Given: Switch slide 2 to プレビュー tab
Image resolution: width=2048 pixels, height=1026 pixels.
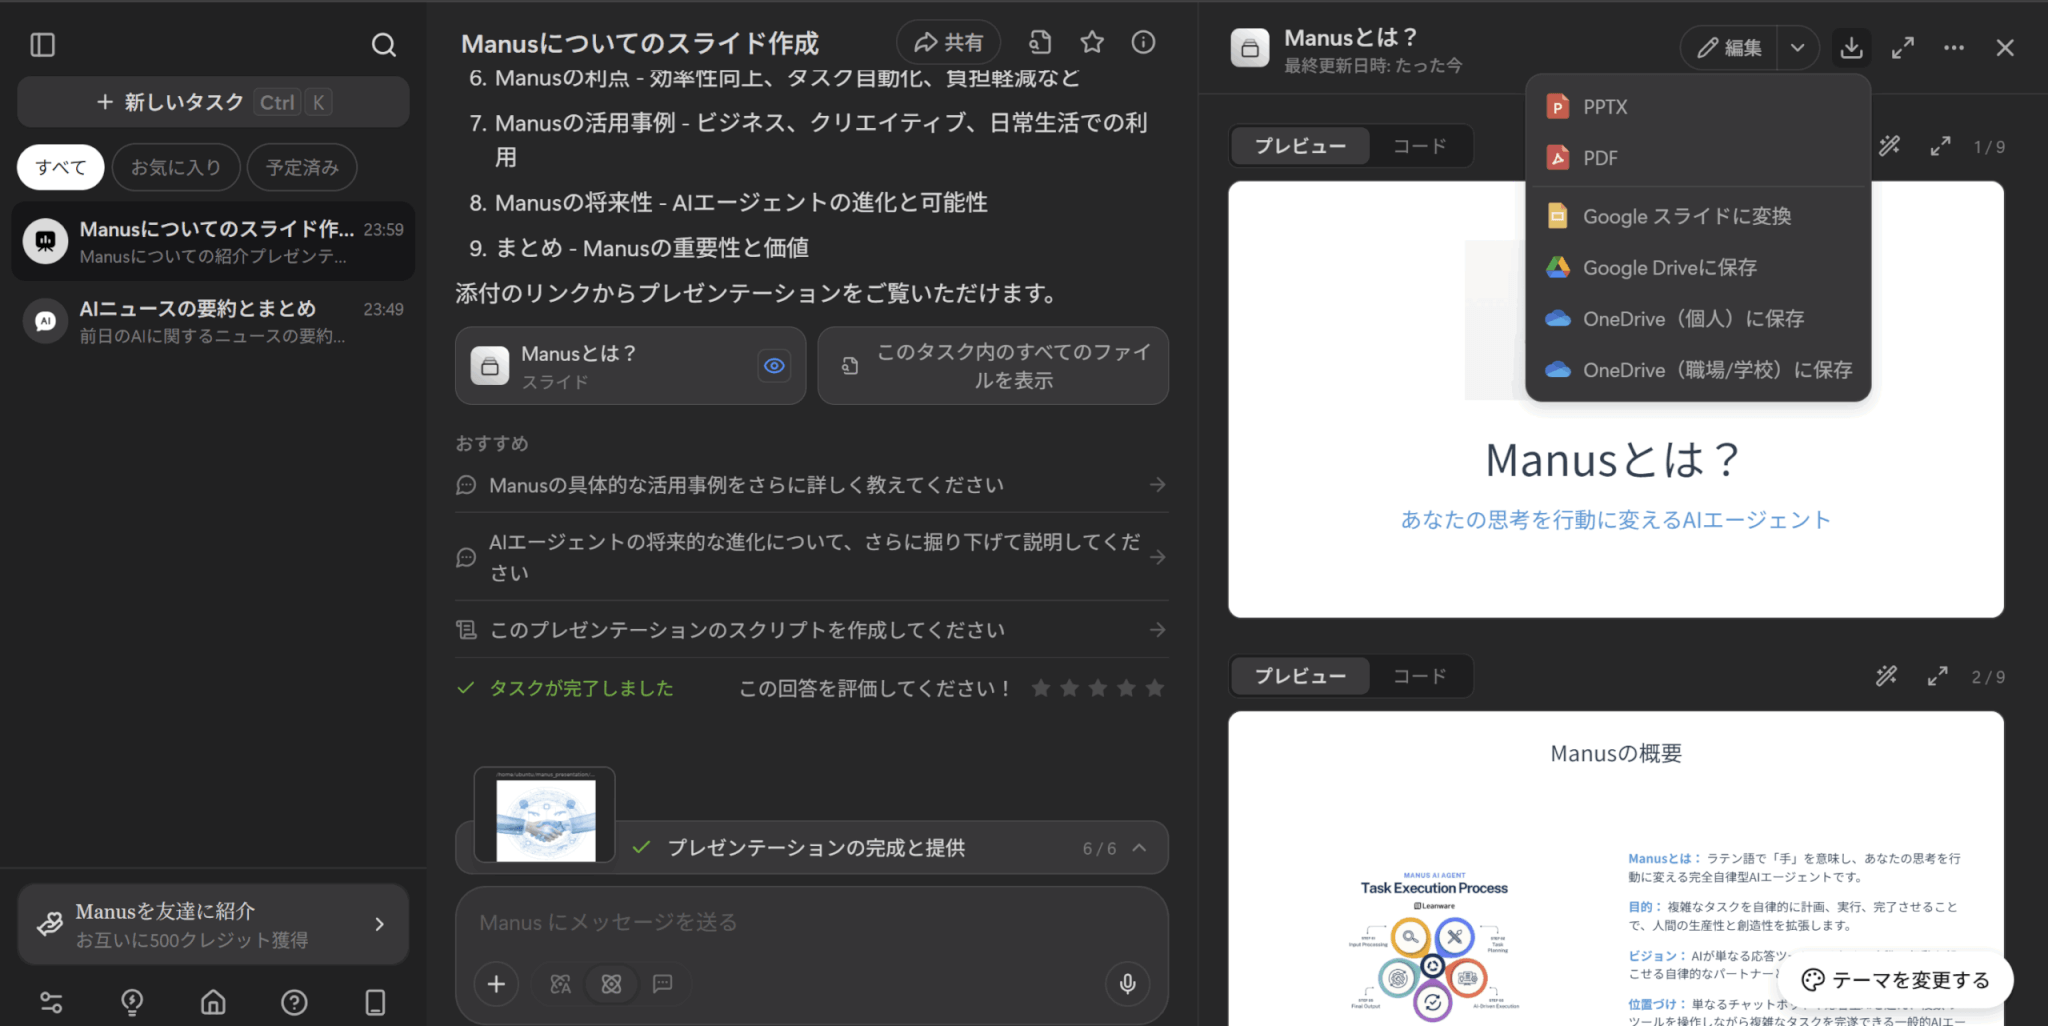Looking at the screenshot, I should [x=1300, y=676].
